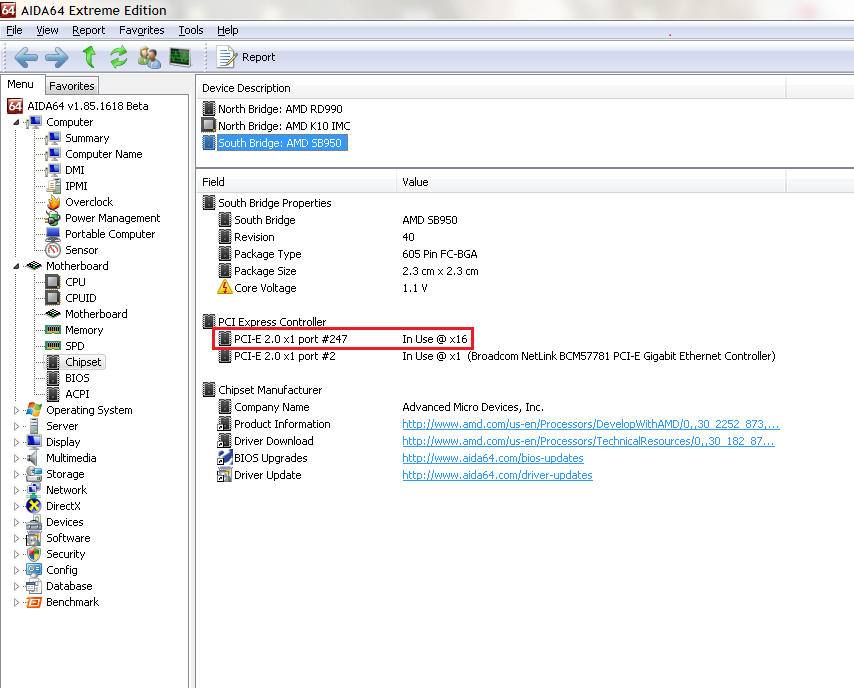Open the users icon in toolbar
Screen dimensions: 854x688
click(149, 57)
